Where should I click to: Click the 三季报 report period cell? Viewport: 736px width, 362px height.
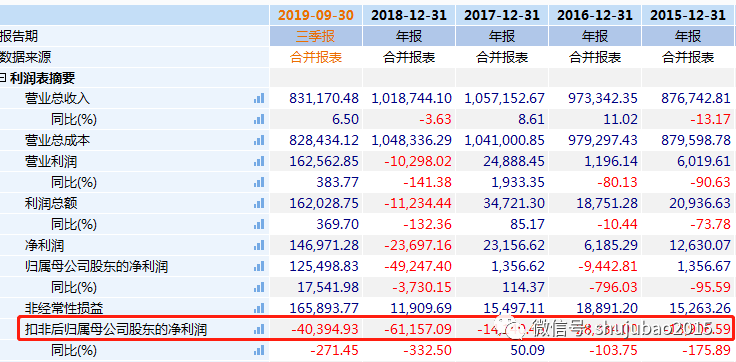[316, 36]
